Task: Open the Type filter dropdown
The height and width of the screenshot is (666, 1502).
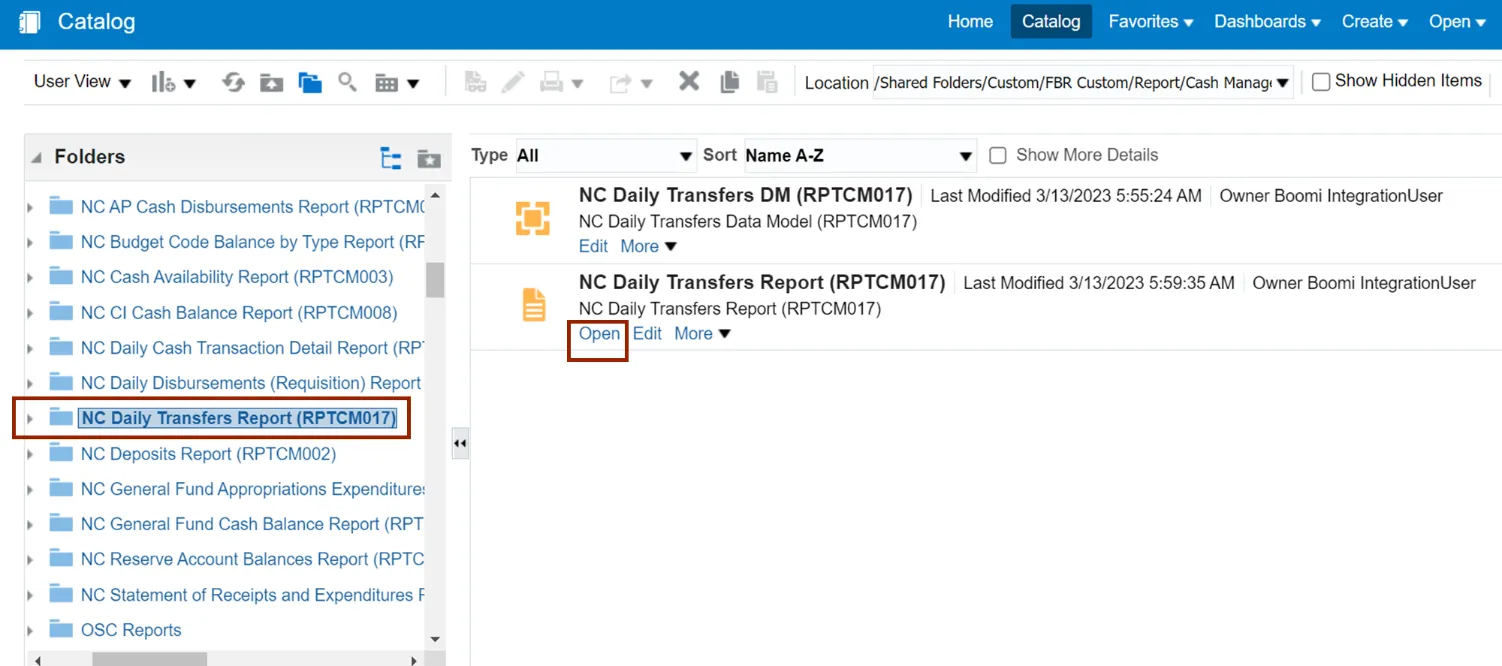Action: pos(605,156)
